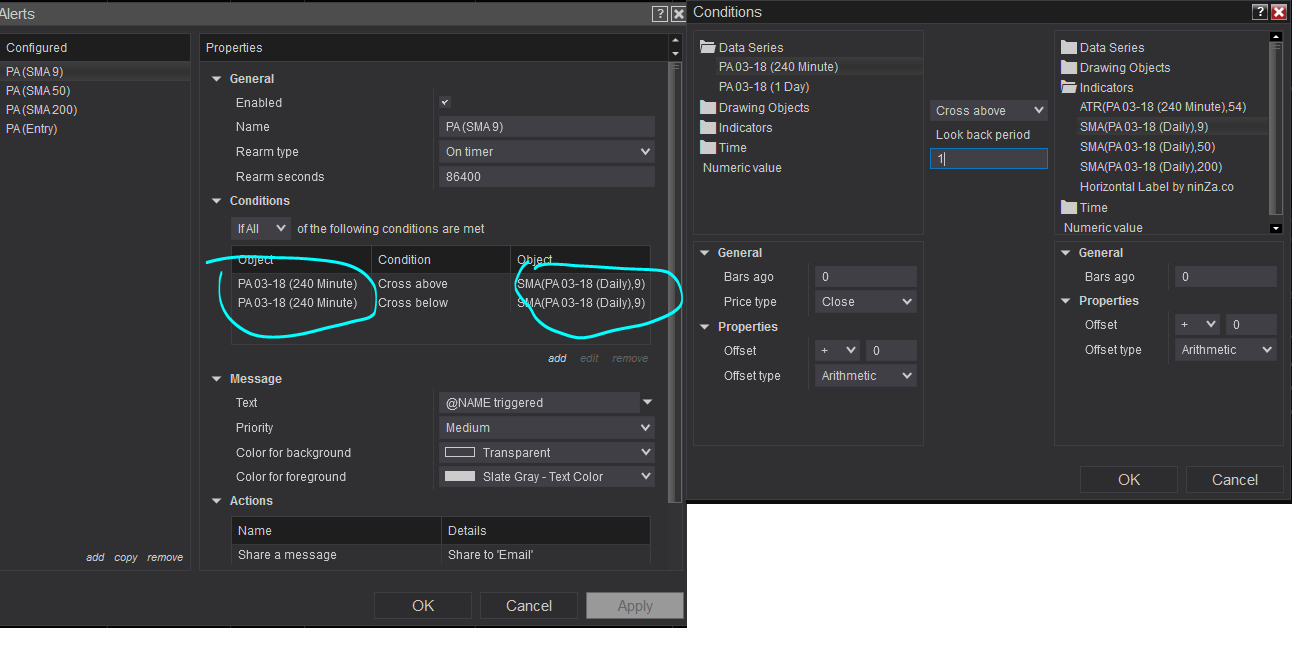Select Numeric value in left tree
Image resolution: width=1292 pixels, height=647 pixels.
pos(742,168)
